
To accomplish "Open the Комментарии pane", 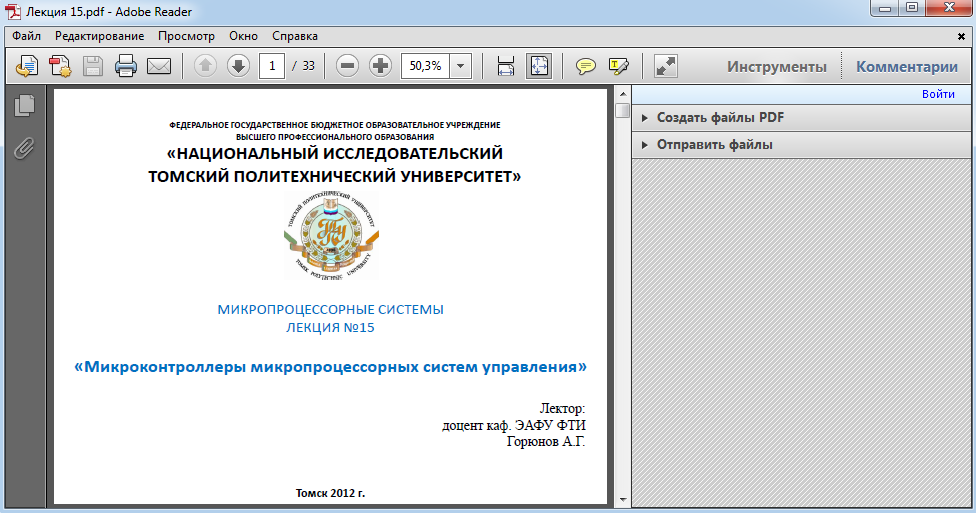I will [x=907, y=67].
